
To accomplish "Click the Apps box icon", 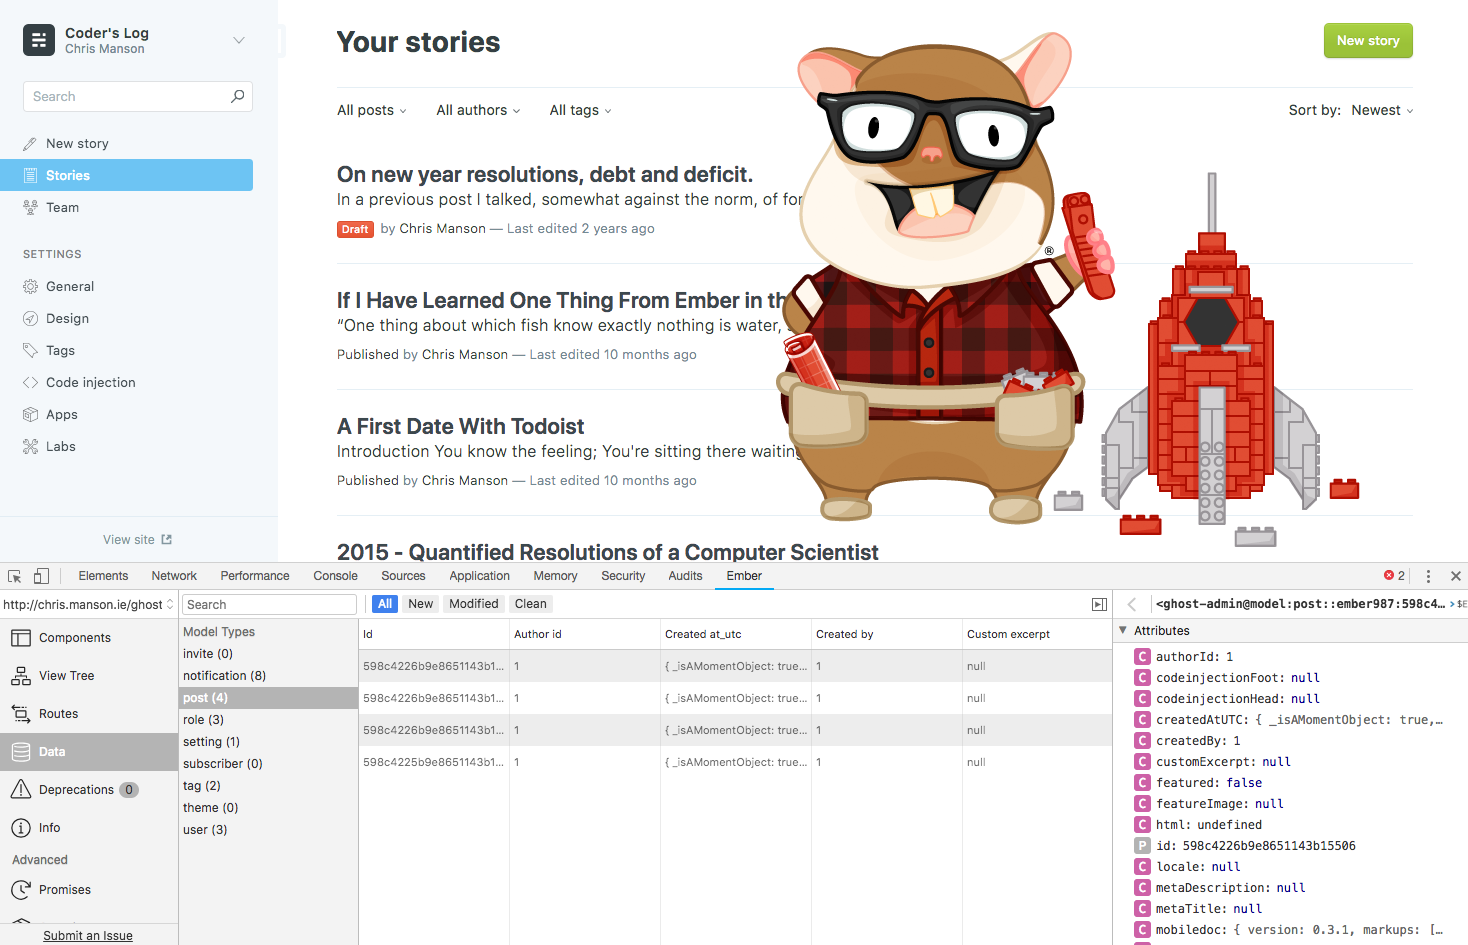I will point(30,414).
